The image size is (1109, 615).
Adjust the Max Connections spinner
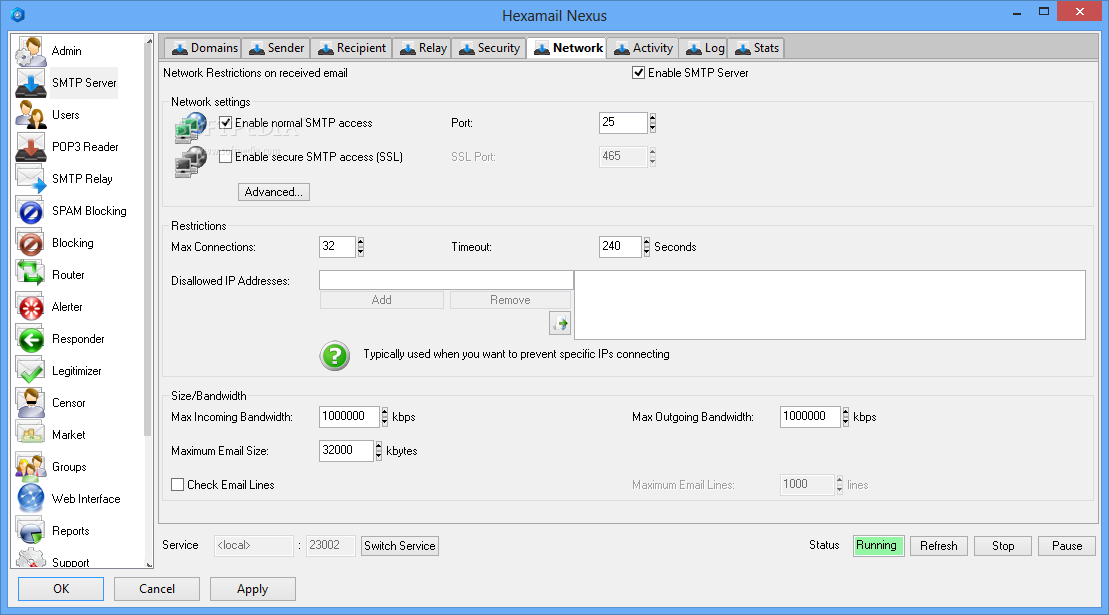click(361, 247)
